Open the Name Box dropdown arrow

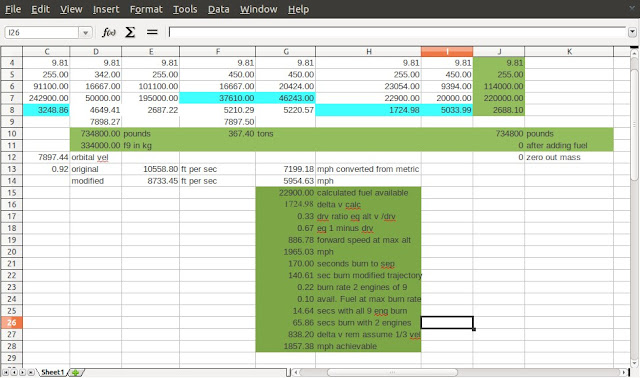tap(85, 33)
